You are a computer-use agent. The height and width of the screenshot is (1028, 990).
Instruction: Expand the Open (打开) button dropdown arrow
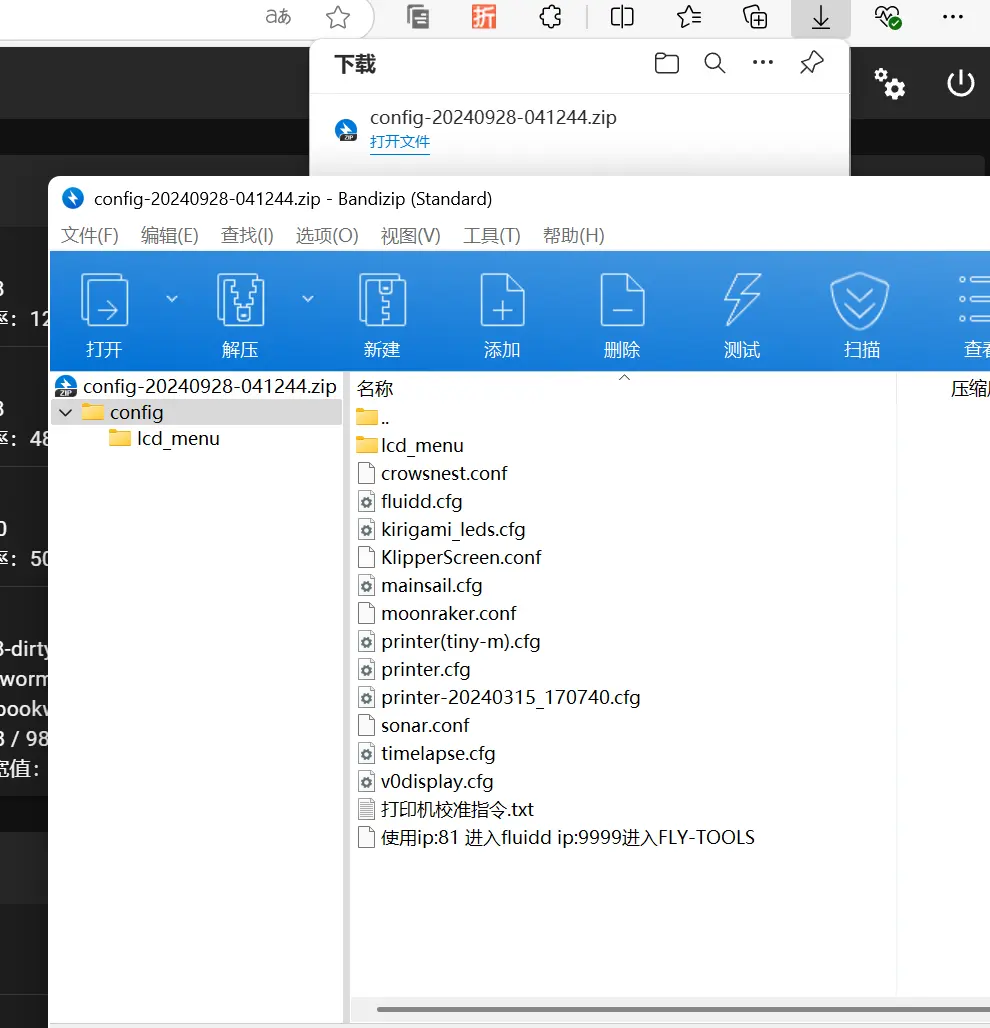172,299
